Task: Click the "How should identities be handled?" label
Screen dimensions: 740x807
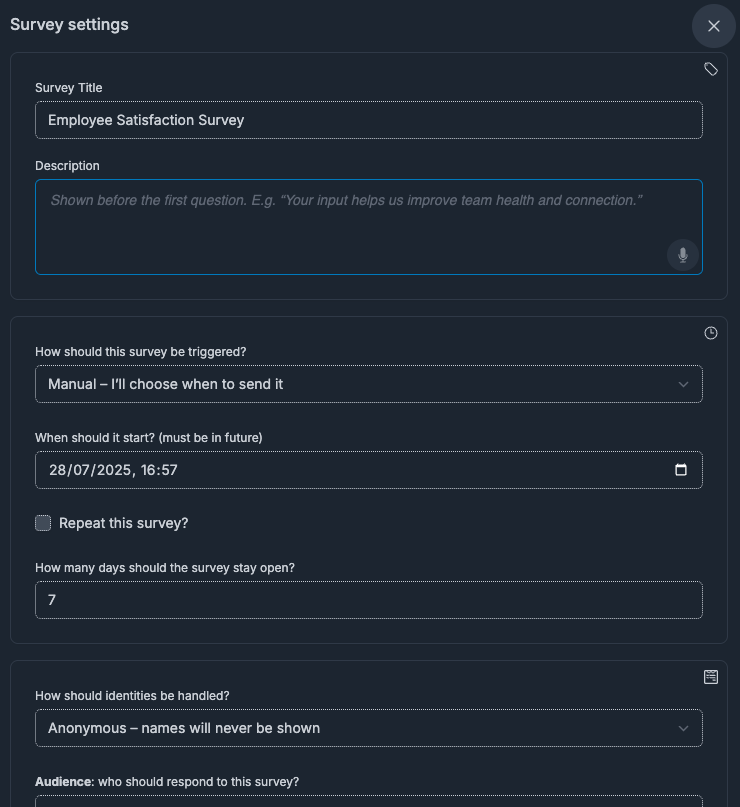Action: coord(132,696)
